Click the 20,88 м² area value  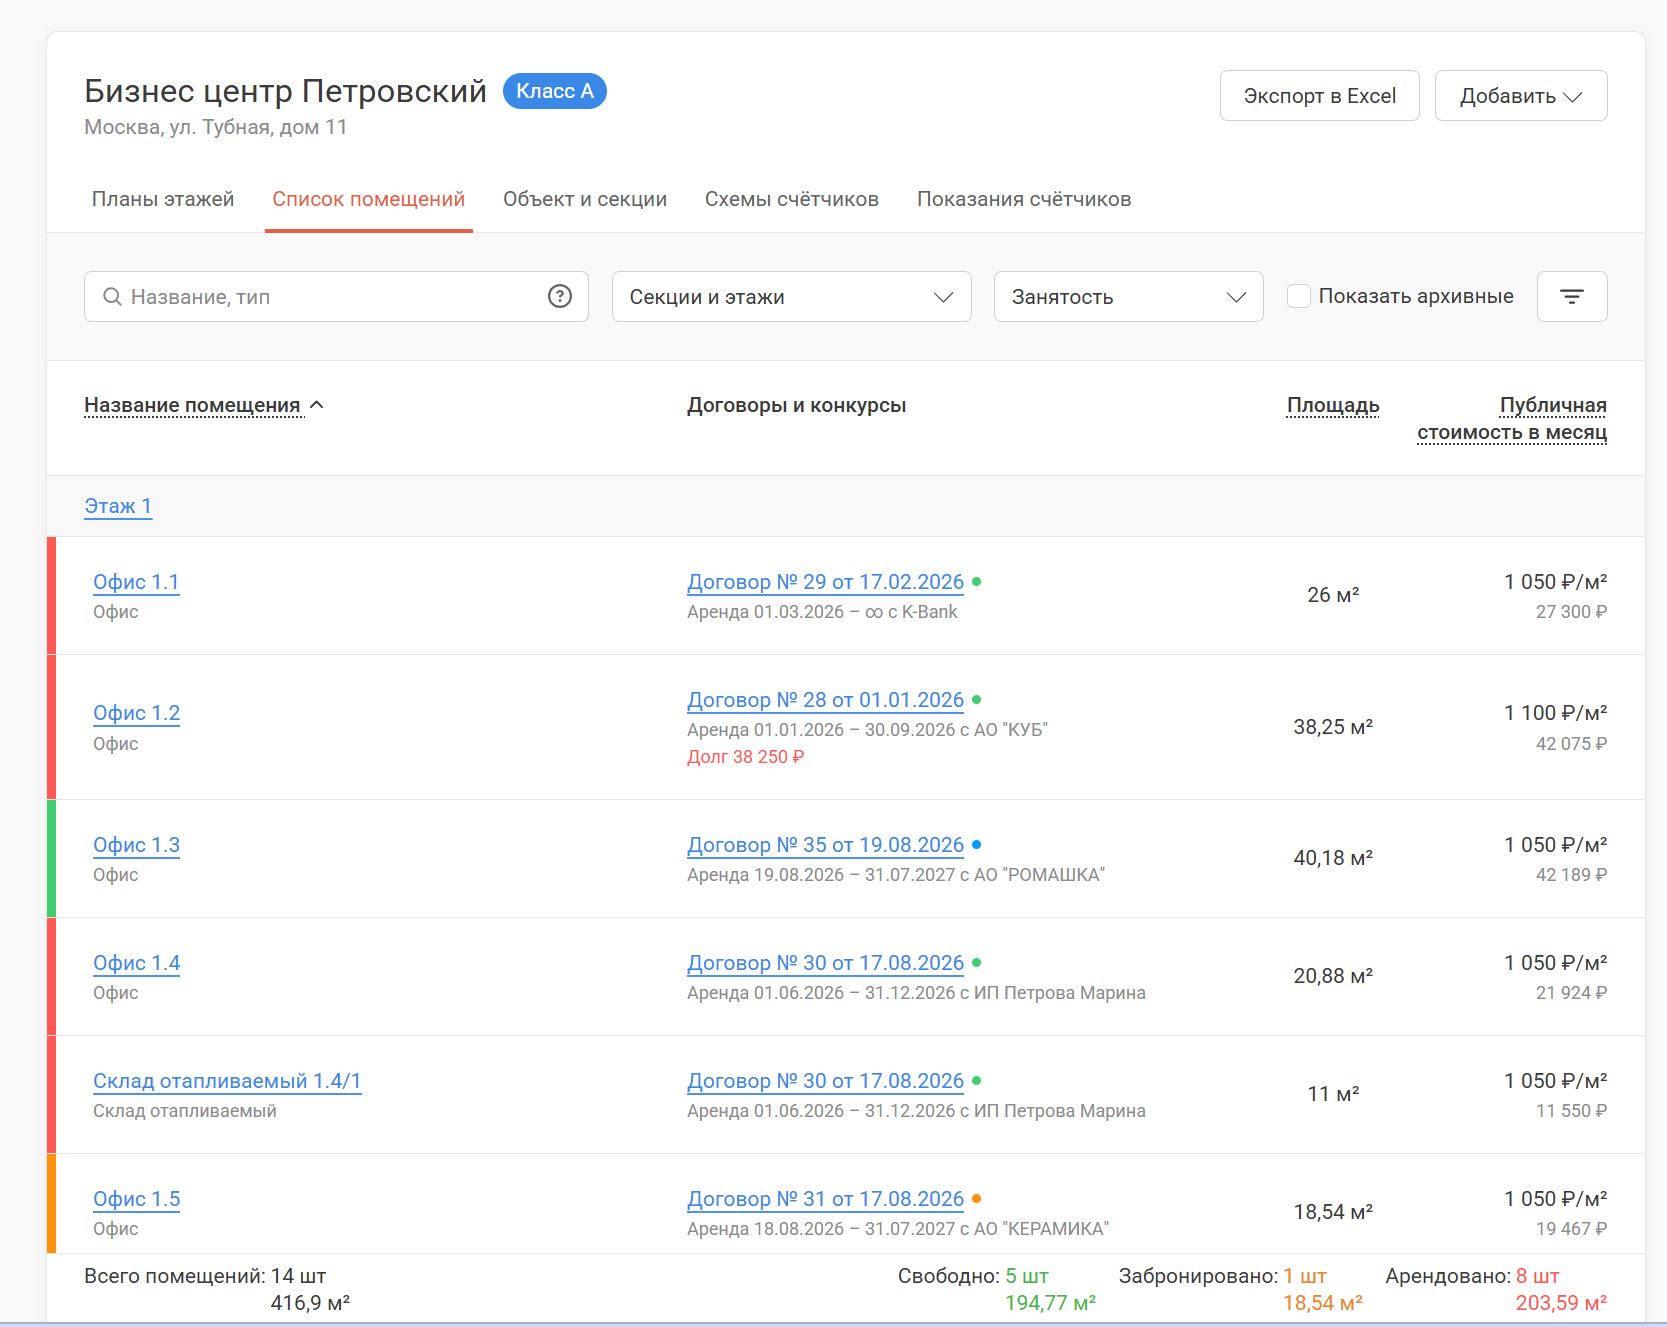coord(1333,976)
